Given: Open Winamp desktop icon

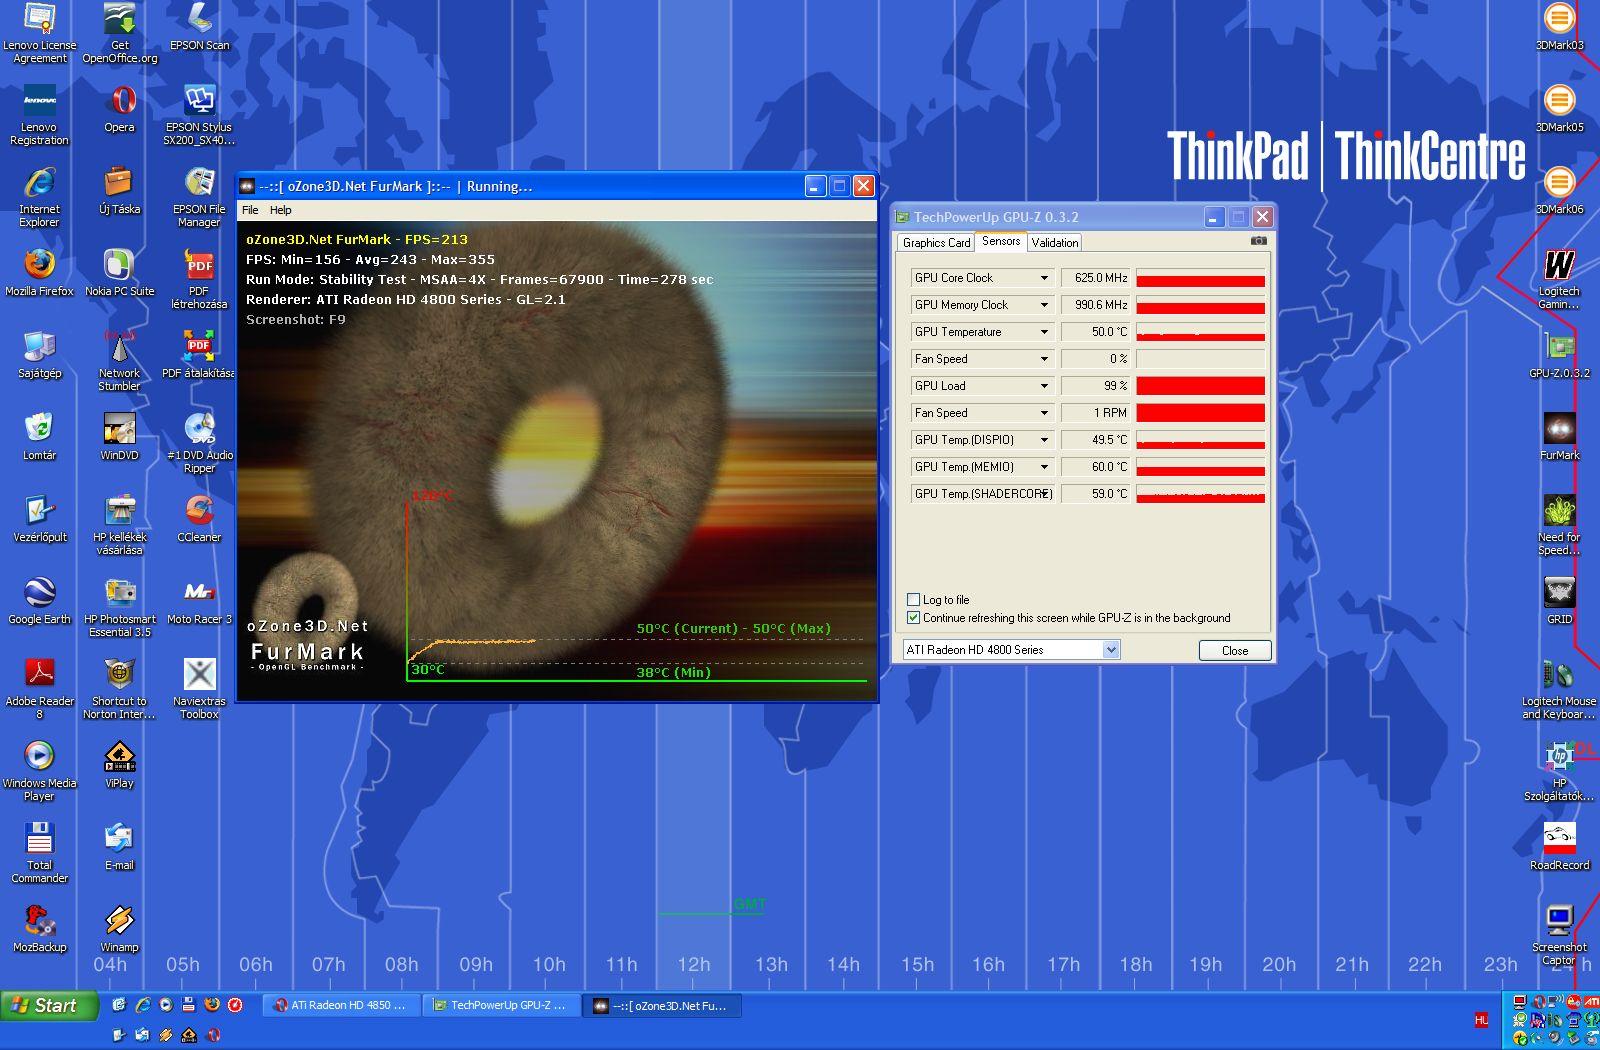Looking at the screenshot, I should [119, 928].
